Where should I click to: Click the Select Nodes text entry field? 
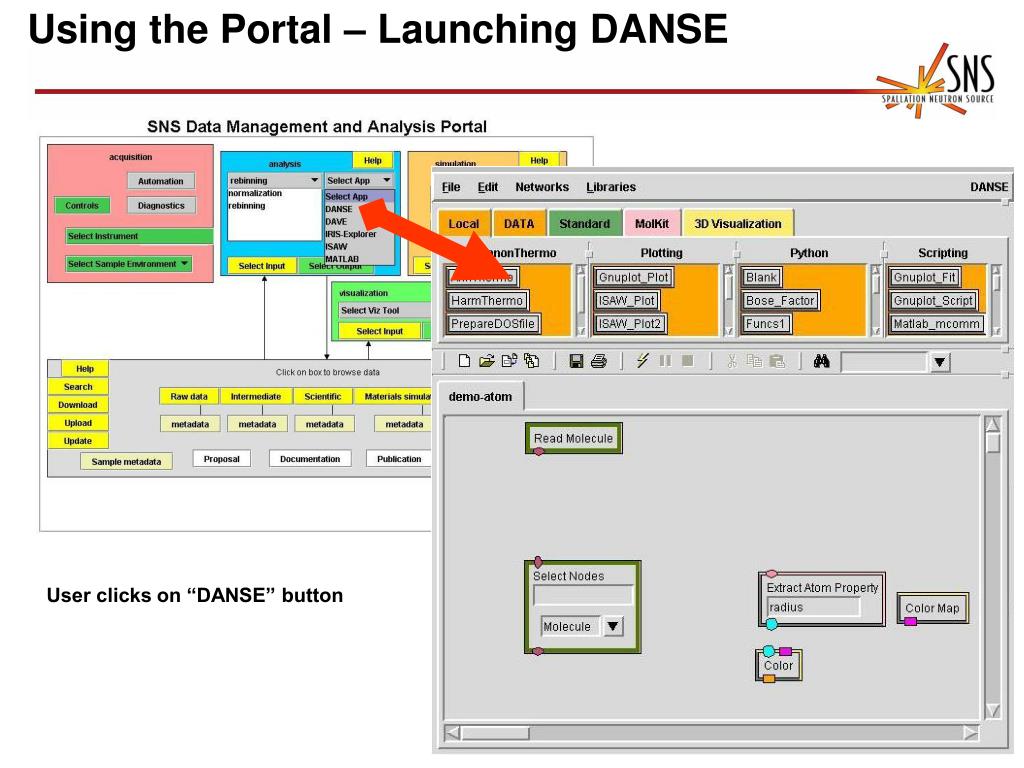click(583, 595)
